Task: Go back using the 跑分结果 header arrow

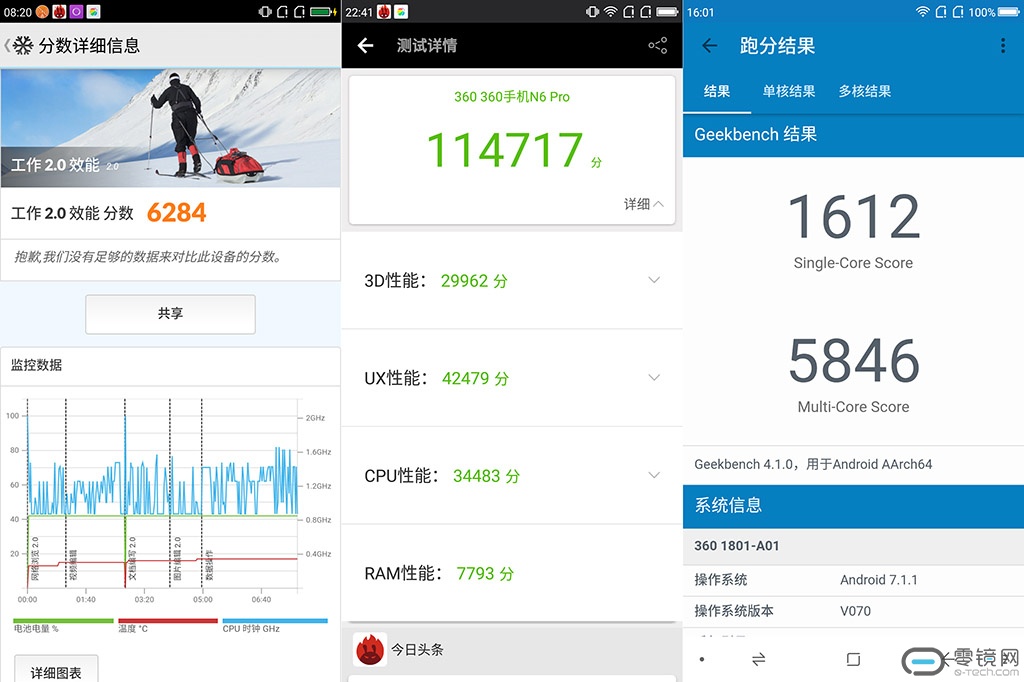Action: [710, 46]
